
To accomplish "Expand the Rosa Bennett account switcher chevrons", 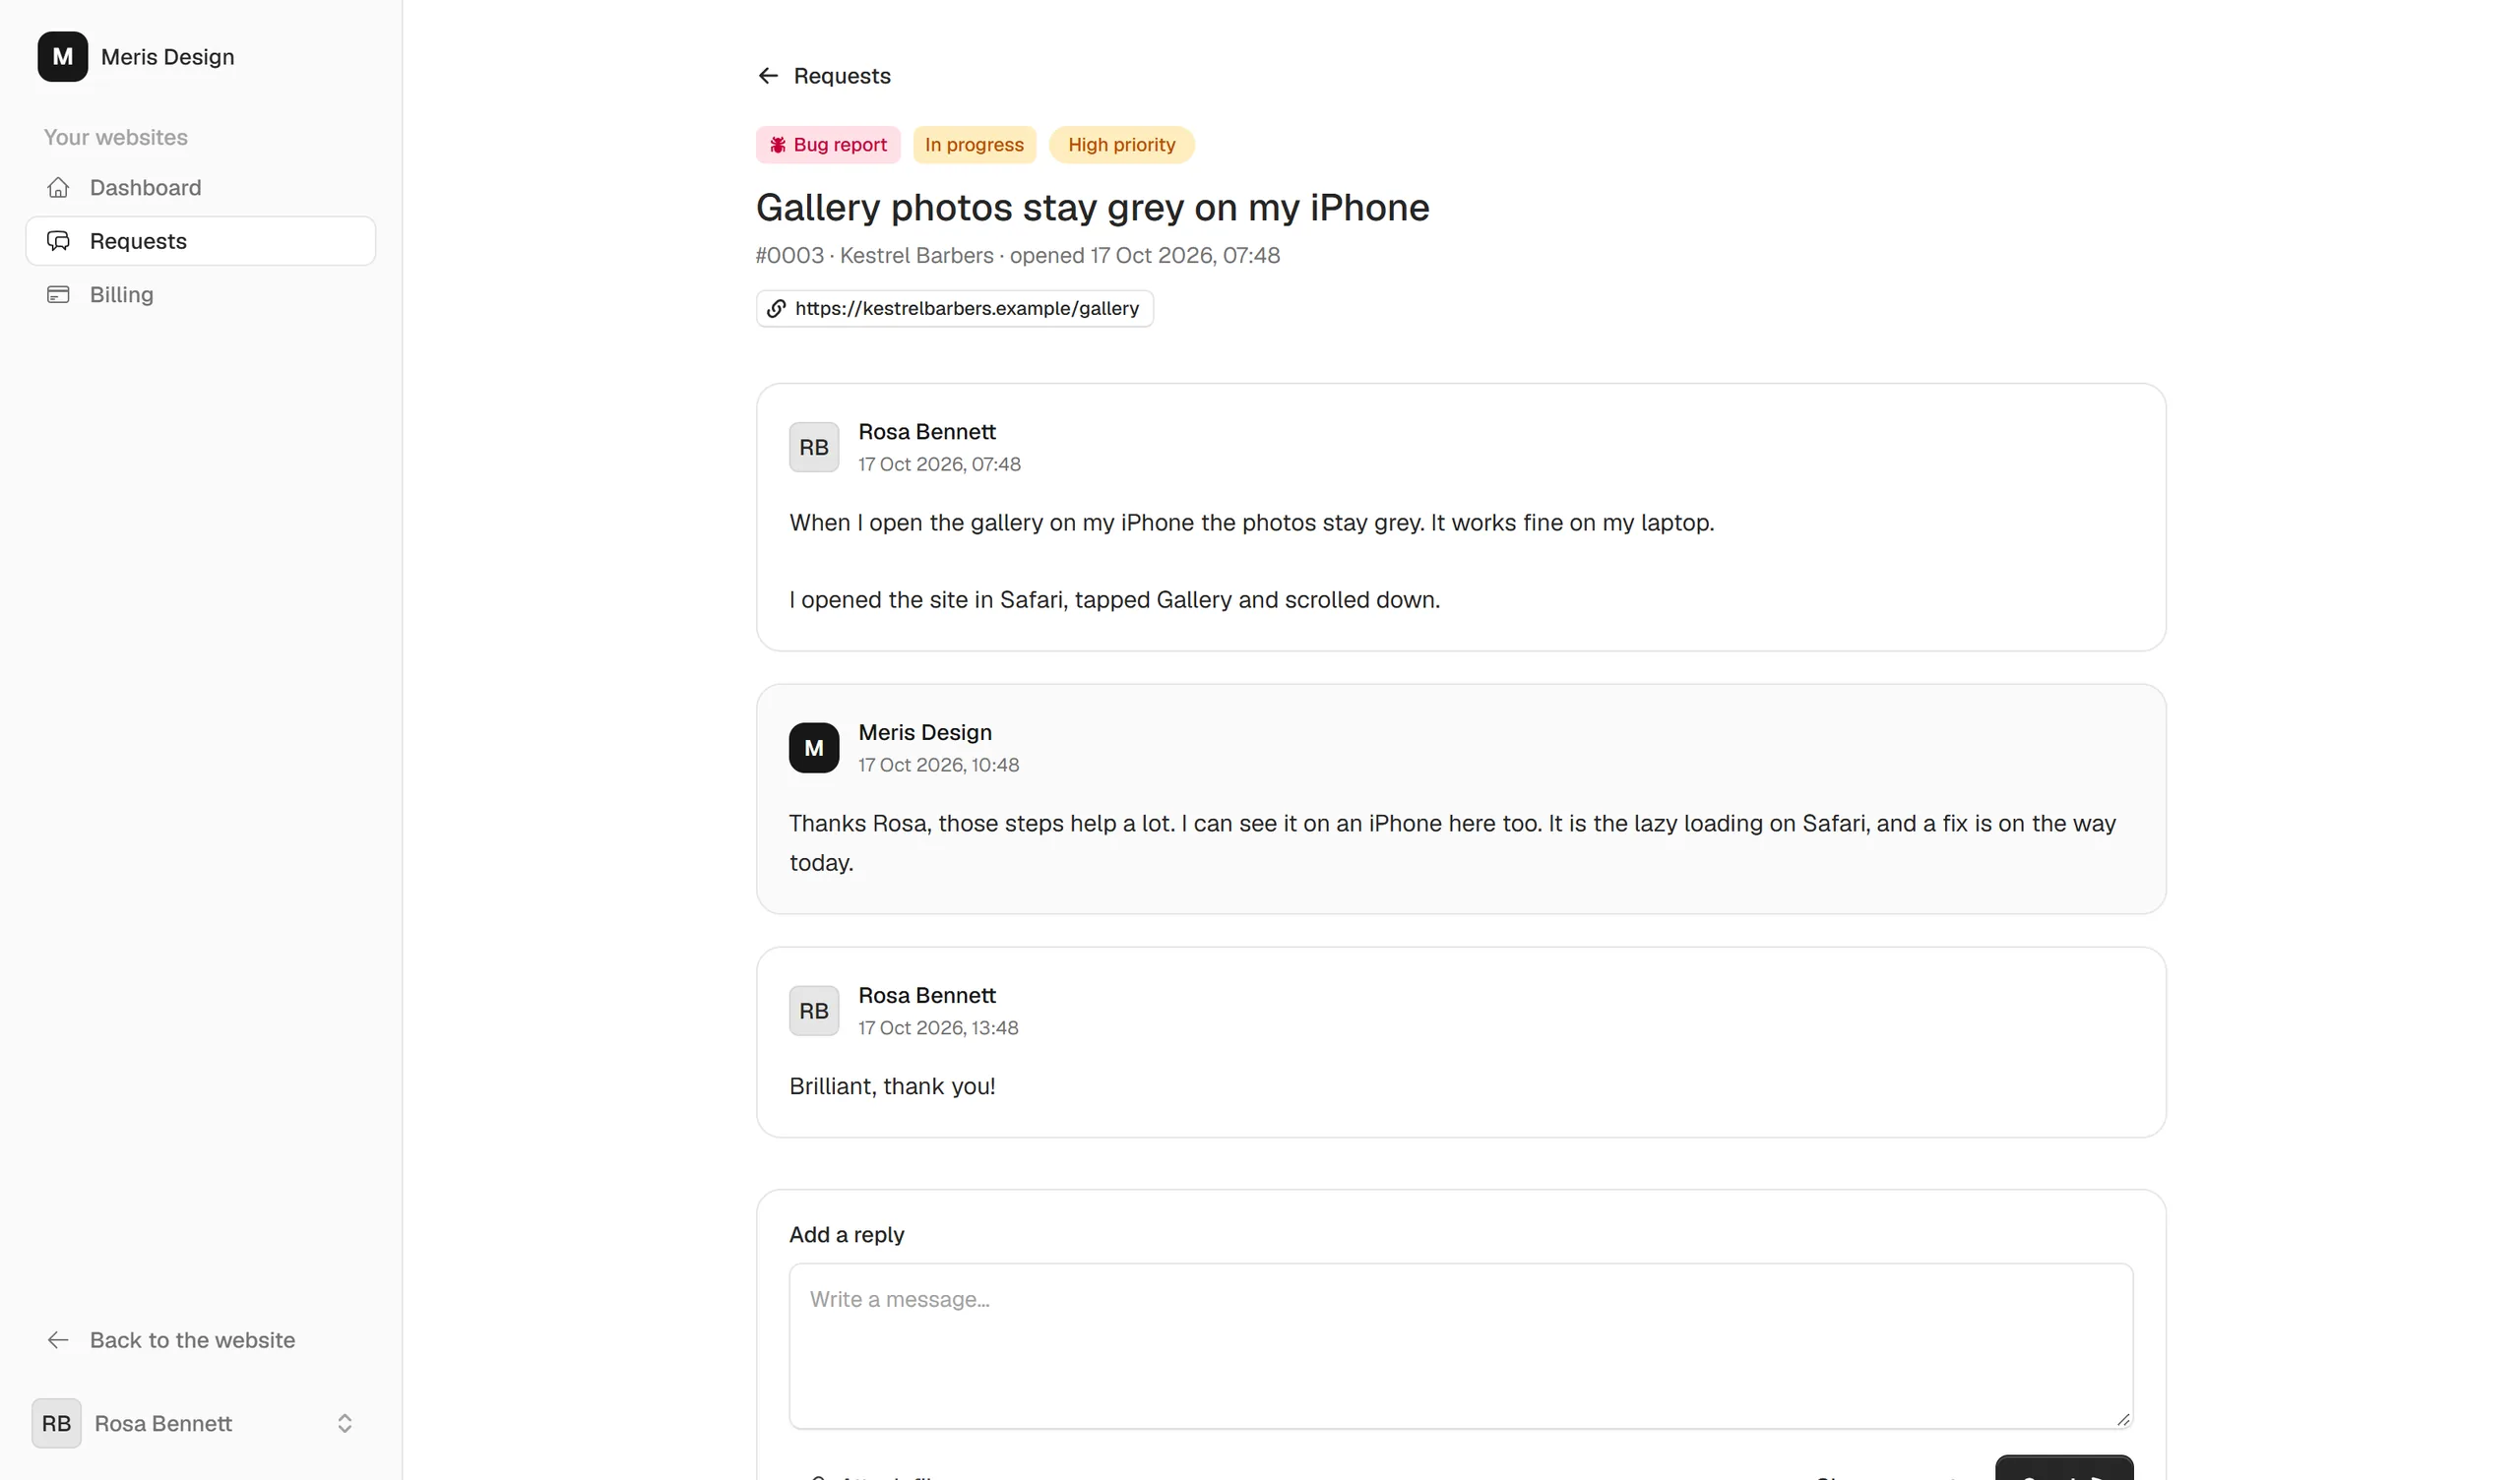I will tap(344, 1423).
